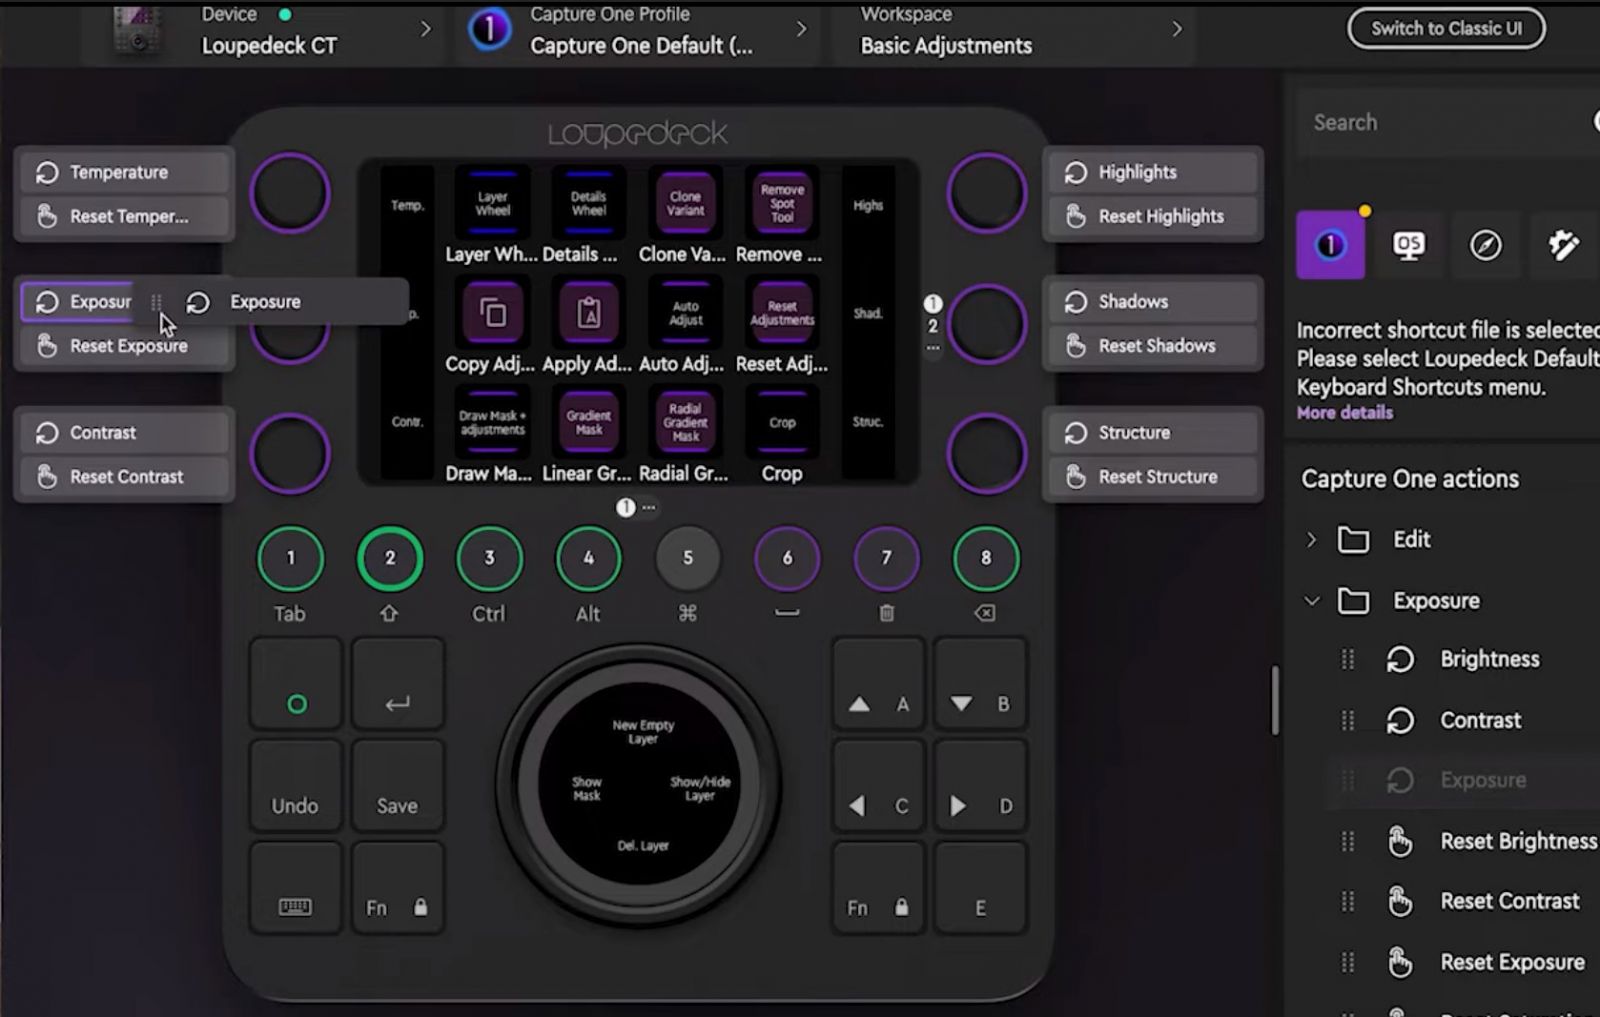This screenshot has height=1017, width=1600.
Task: Tap the Radial Gradient Mask icon
Action: tap(684, 422)
